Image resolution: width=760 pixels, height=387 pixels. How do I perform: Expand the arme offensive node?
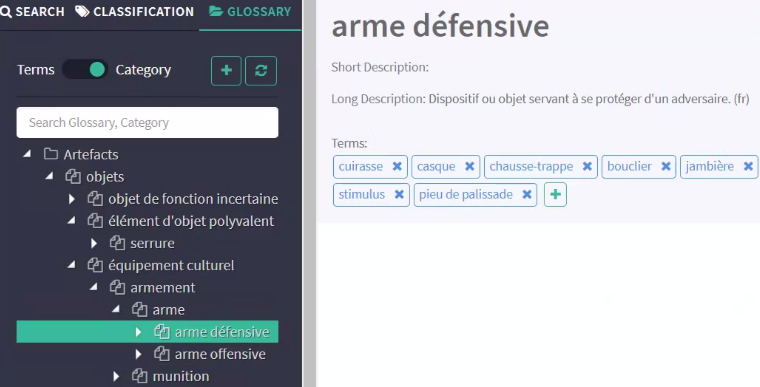click(139, 354)
